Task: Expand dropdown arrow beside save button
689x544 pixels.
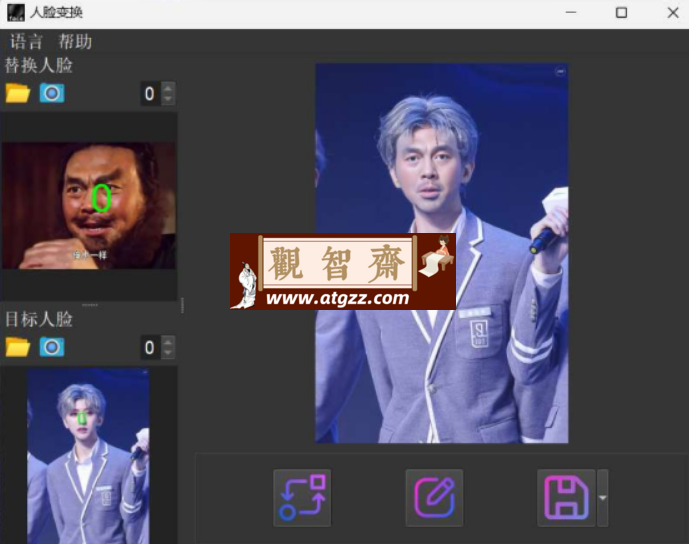Action: point(603,497)
